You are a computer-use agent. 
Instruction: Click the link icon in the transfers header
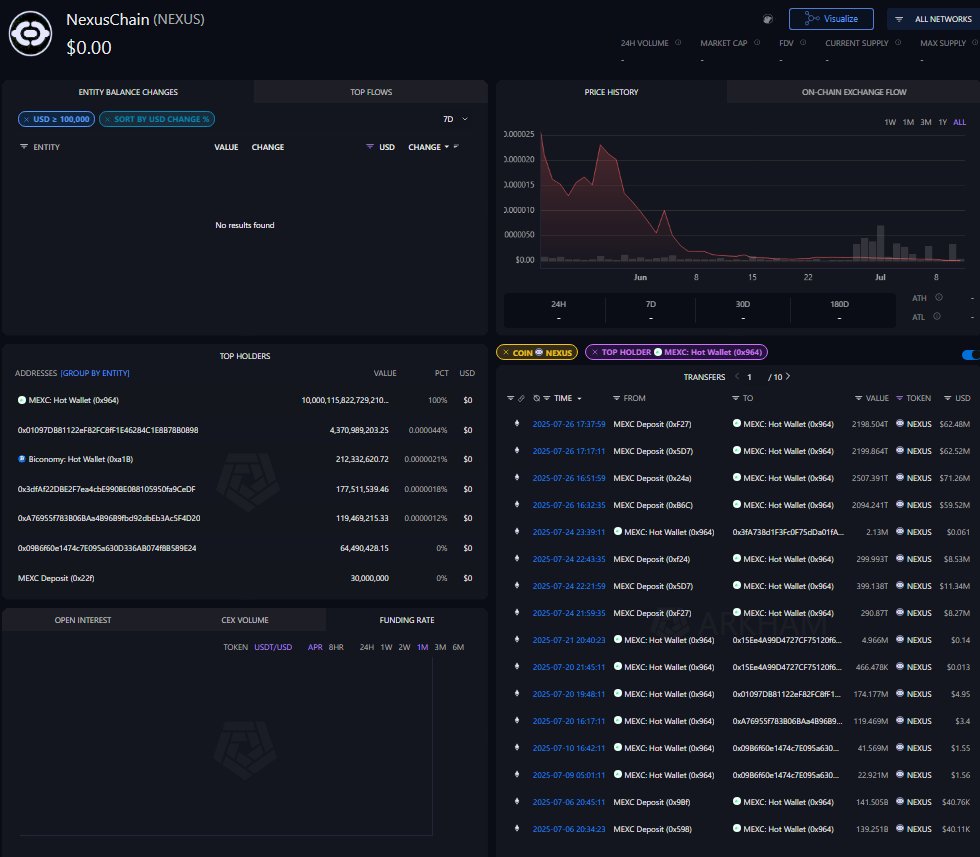point(521,398)
